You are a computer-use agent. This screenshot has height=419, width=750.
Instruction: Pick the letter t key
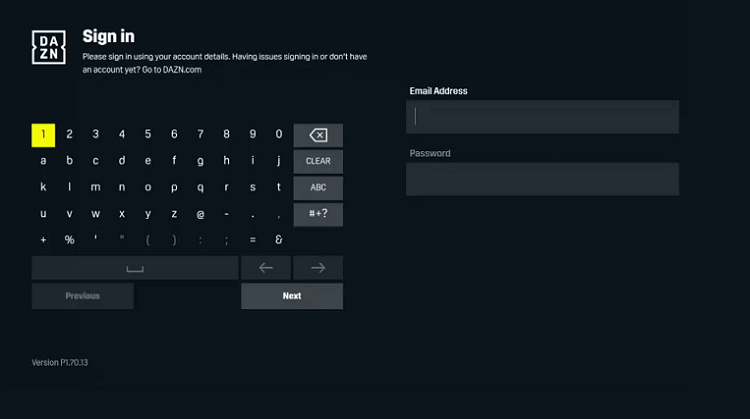279,187
